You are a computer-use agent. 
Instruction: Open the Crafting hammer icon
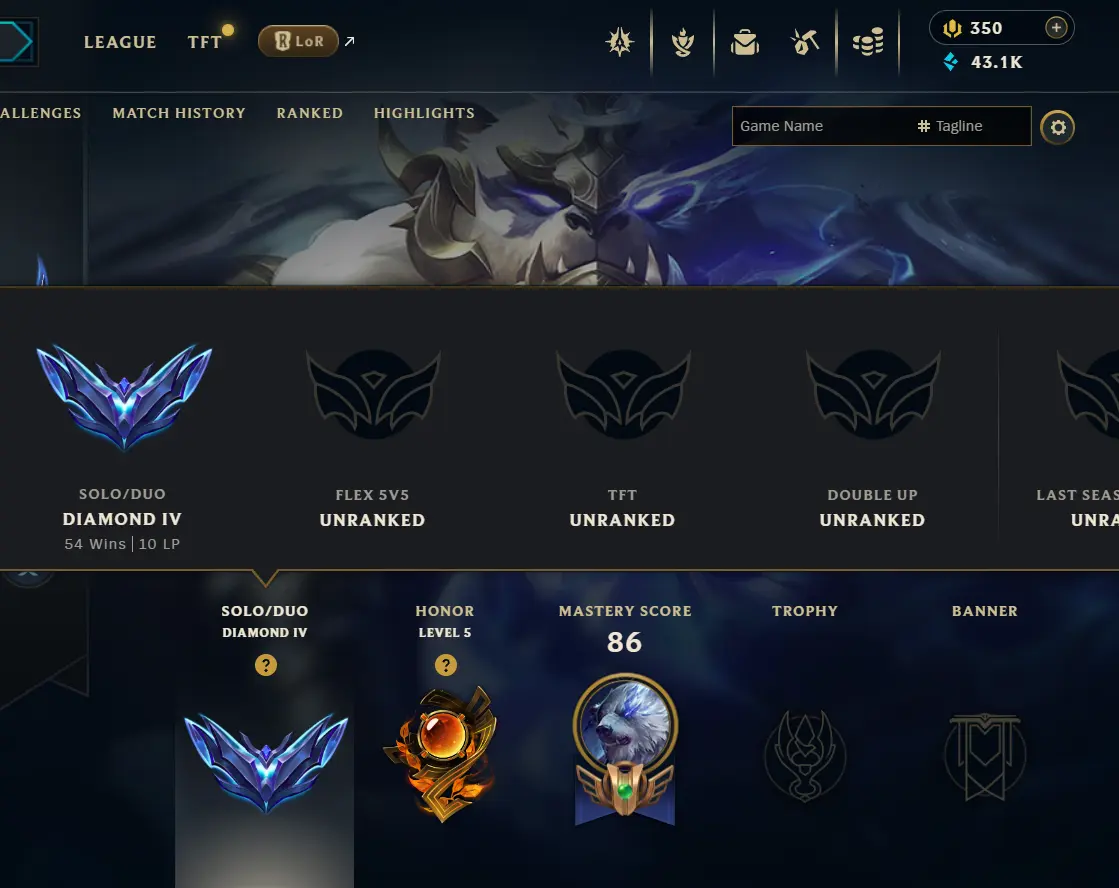click(x=805, y=42)
